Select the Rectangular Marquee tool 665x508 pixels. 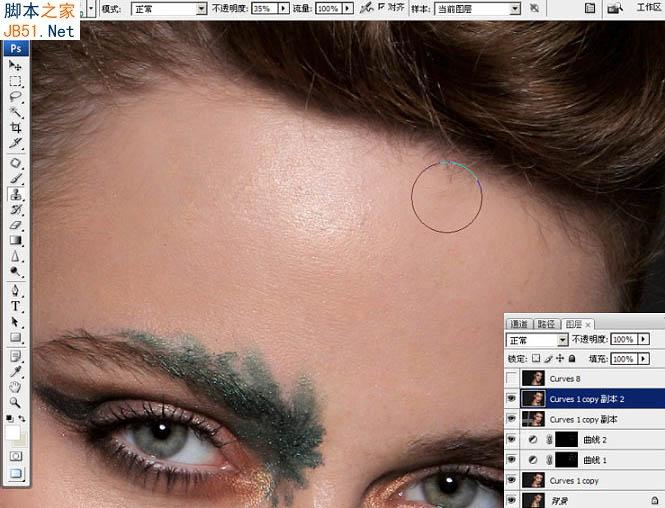tap(16, 81)
